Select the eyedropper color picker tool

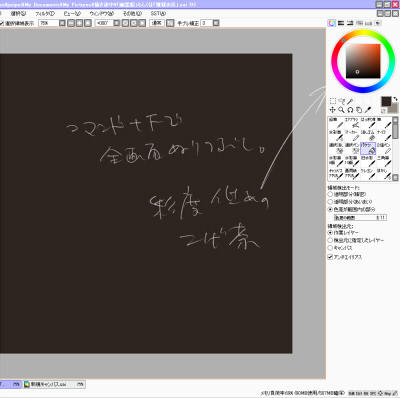(368, 110)
